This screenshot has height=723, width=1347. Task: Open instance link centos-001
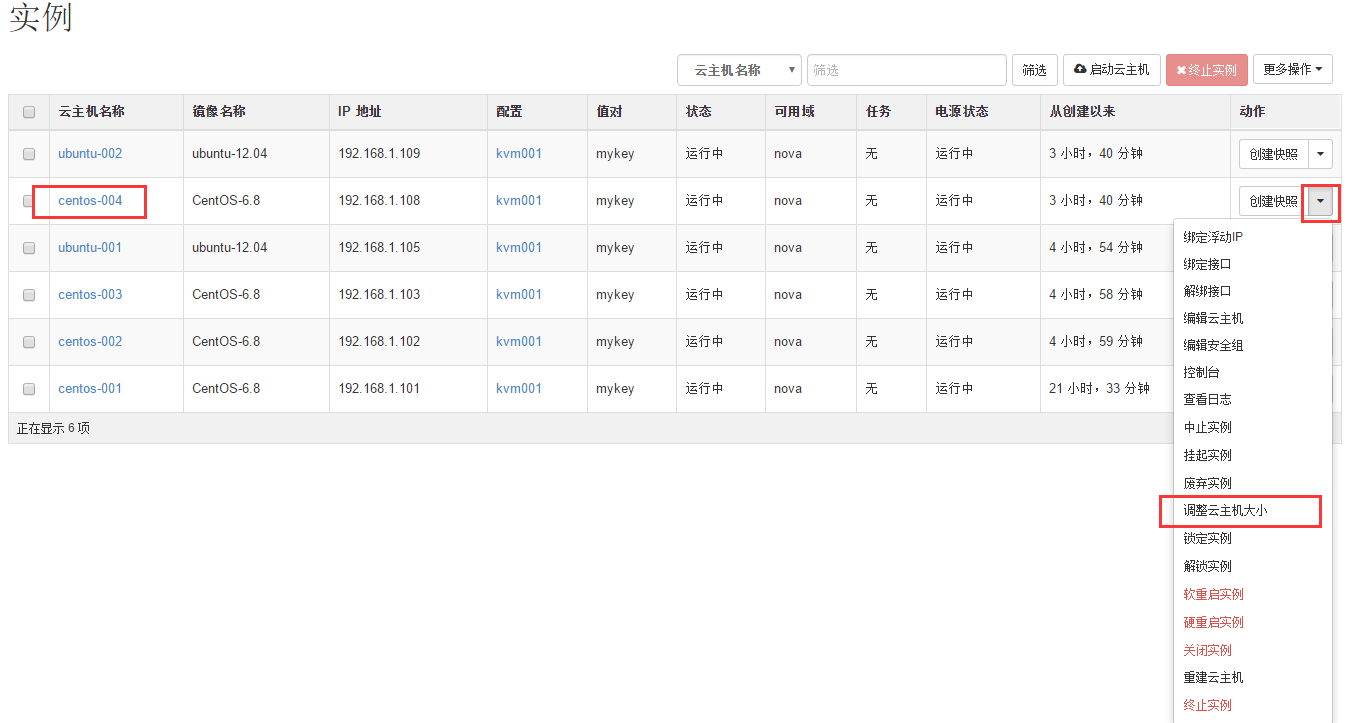tap(90, 389)
